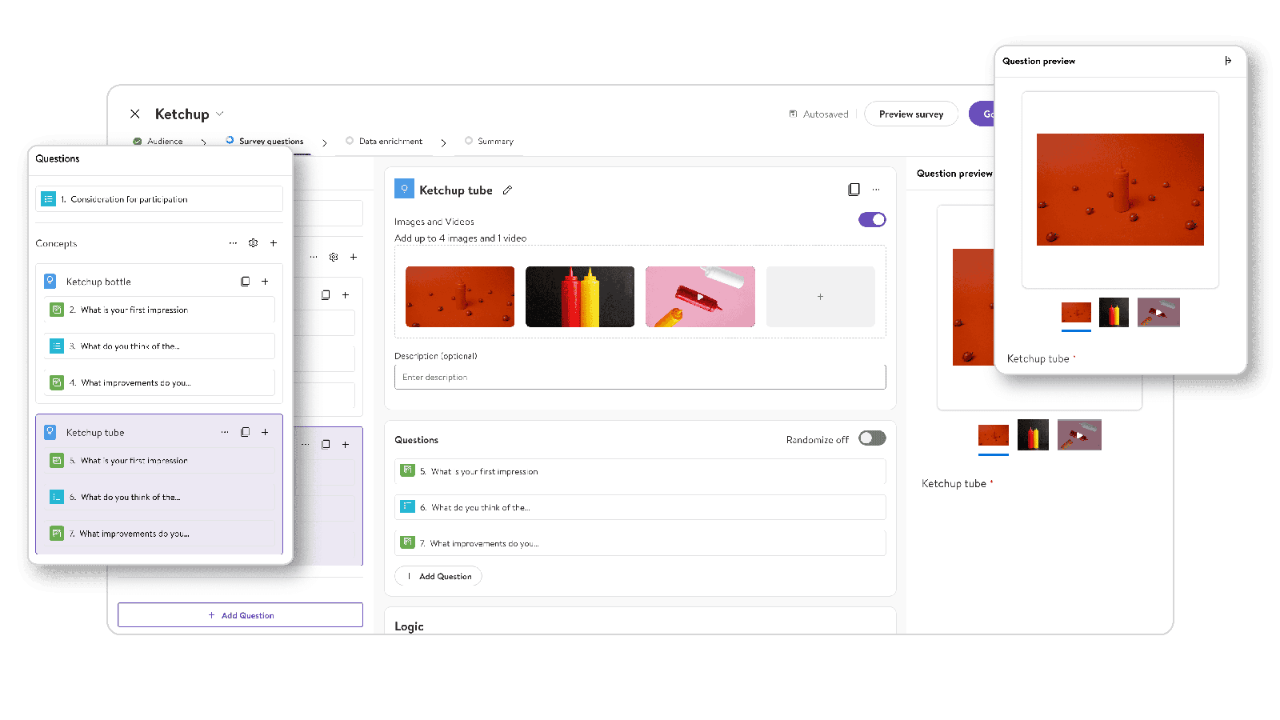This screenshot has width=1280, height=720.
Task: Go to the Data enrichment step
Action: click(x=390, y=141)
